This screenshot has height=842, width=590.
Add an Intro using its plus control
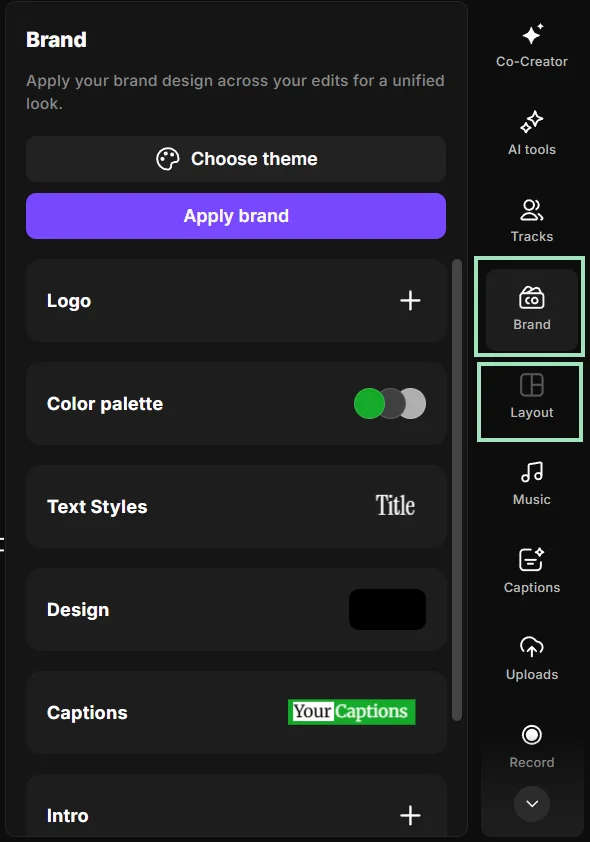[410, 815]
